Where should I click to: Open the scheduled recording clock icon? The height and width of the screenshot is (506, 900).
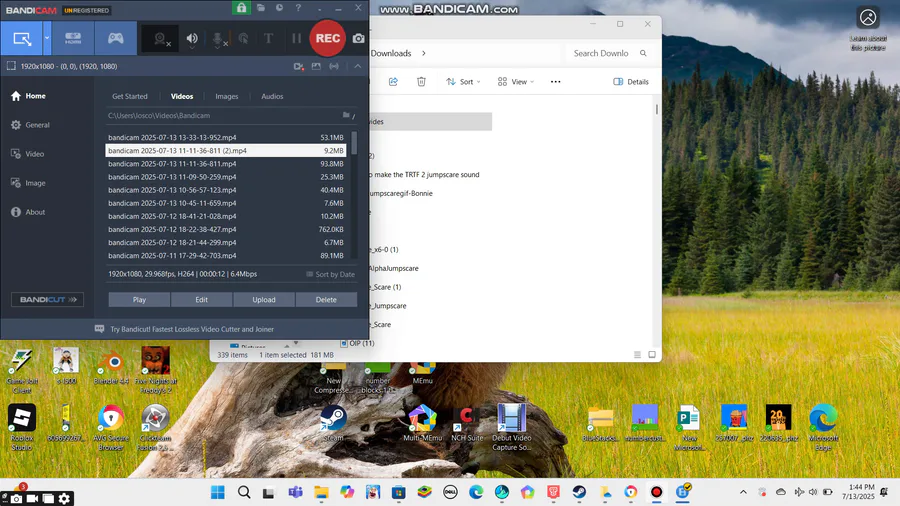click(279, 8)
